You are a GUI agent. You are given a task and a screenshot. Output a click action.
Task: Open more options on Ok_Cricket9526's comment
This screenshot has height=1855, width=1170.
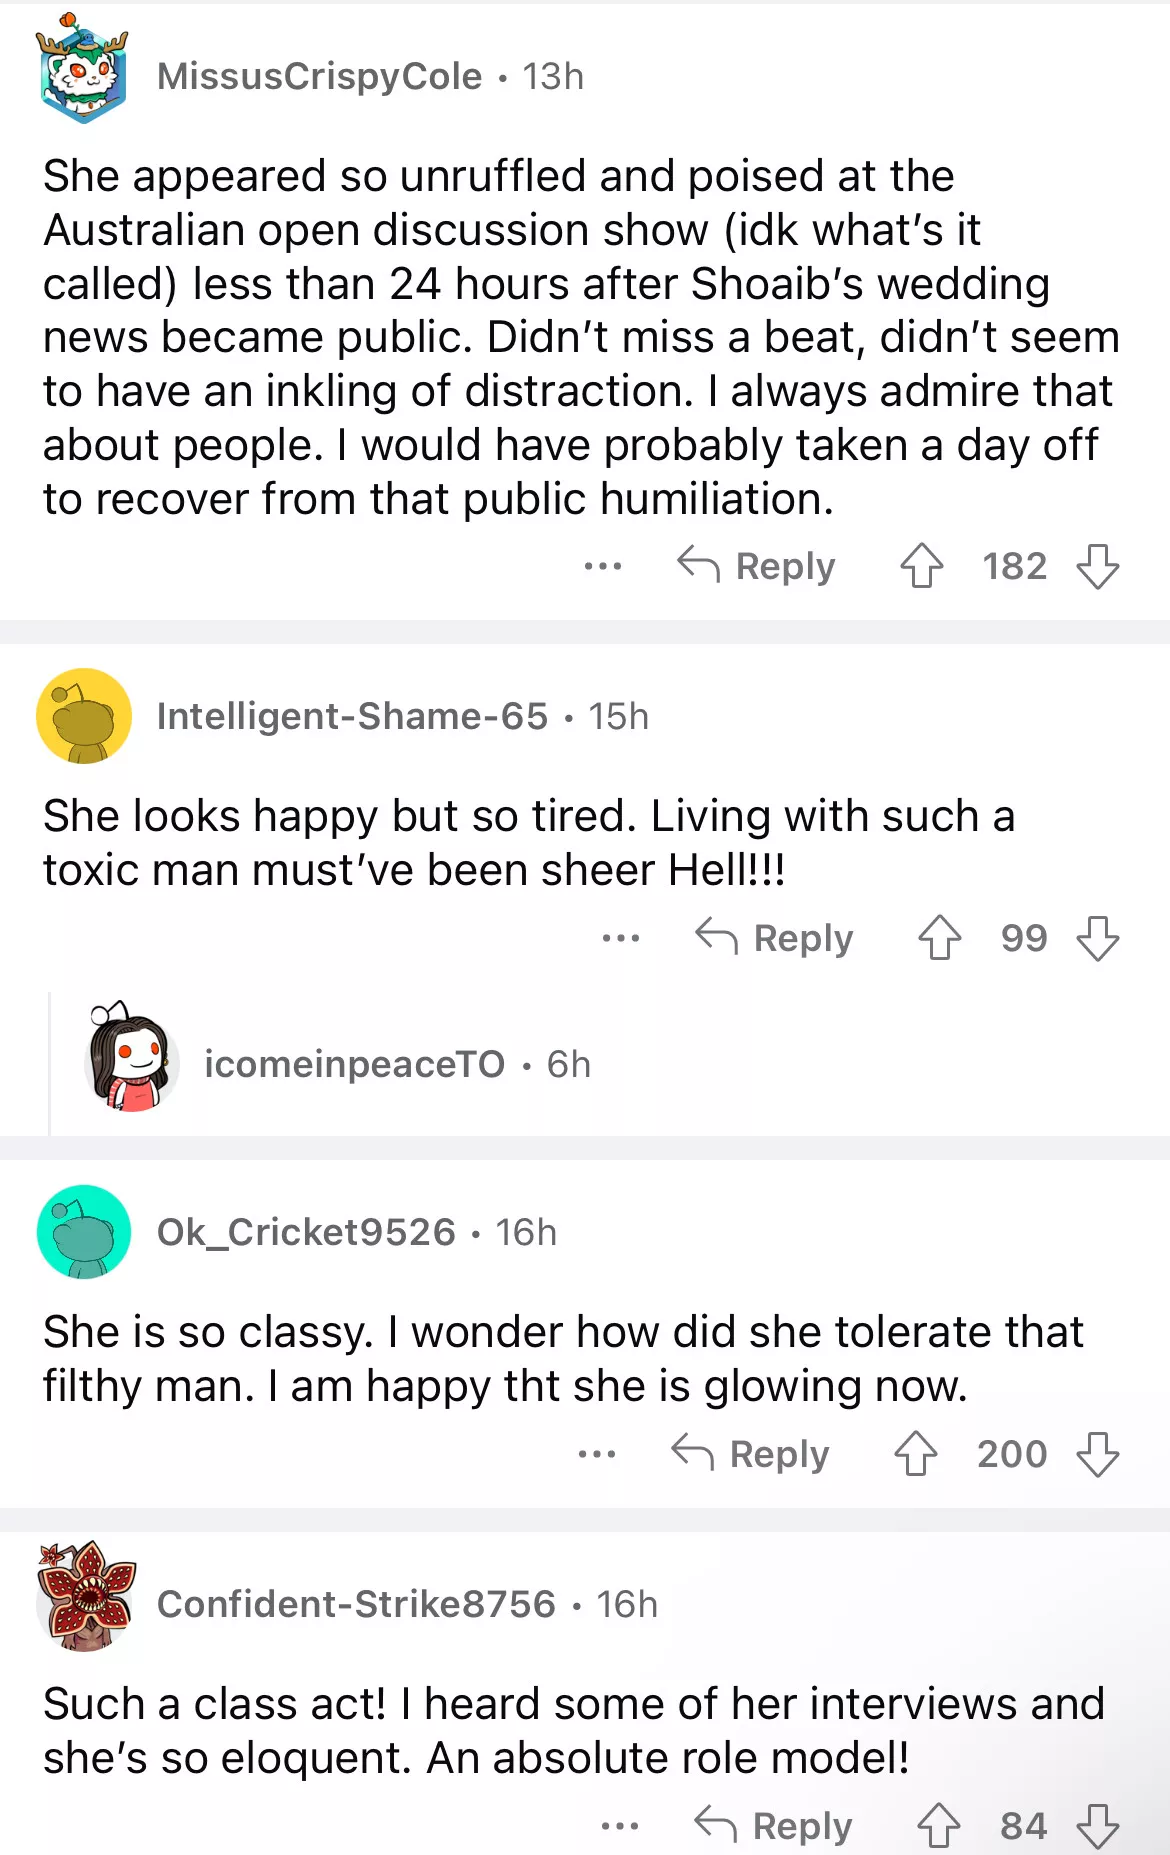[597, 1454]
